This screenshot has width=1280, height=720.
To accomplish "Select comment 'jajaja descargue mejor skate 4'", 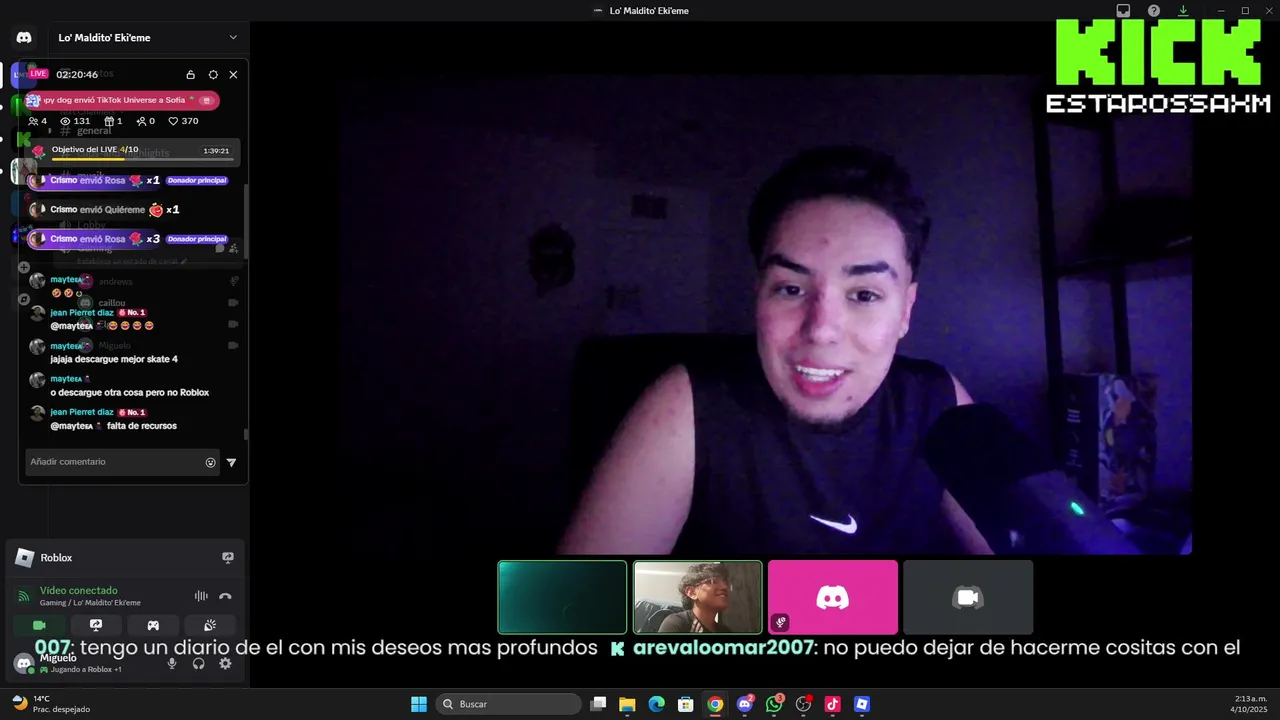I will coord(114,359).
